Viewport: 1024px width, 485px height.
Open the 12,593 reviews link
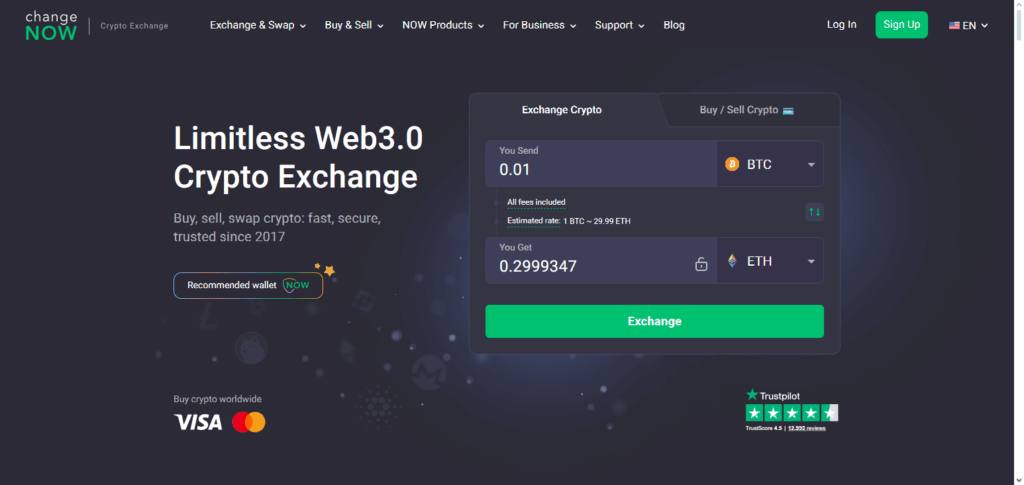pos(807,428)
